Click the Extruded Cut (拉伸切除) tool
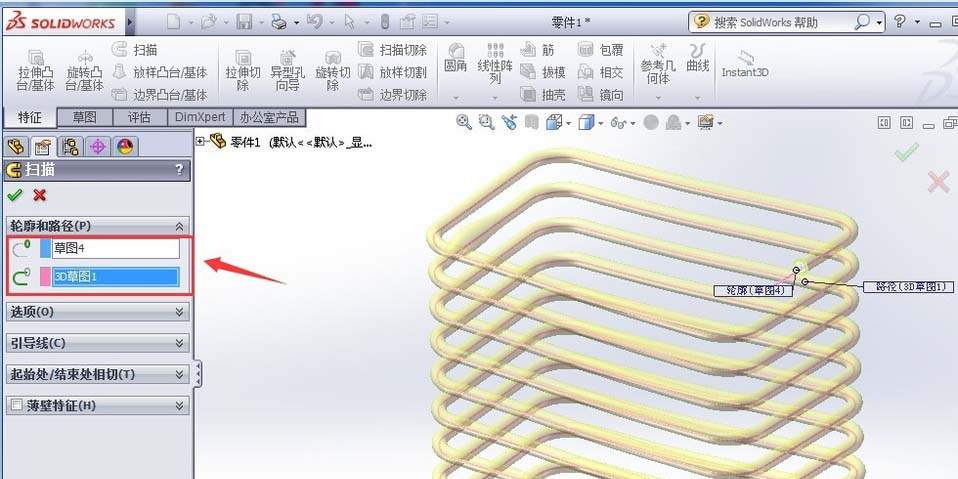This screenshot has width=958, height=479. (x=243, y=71)
